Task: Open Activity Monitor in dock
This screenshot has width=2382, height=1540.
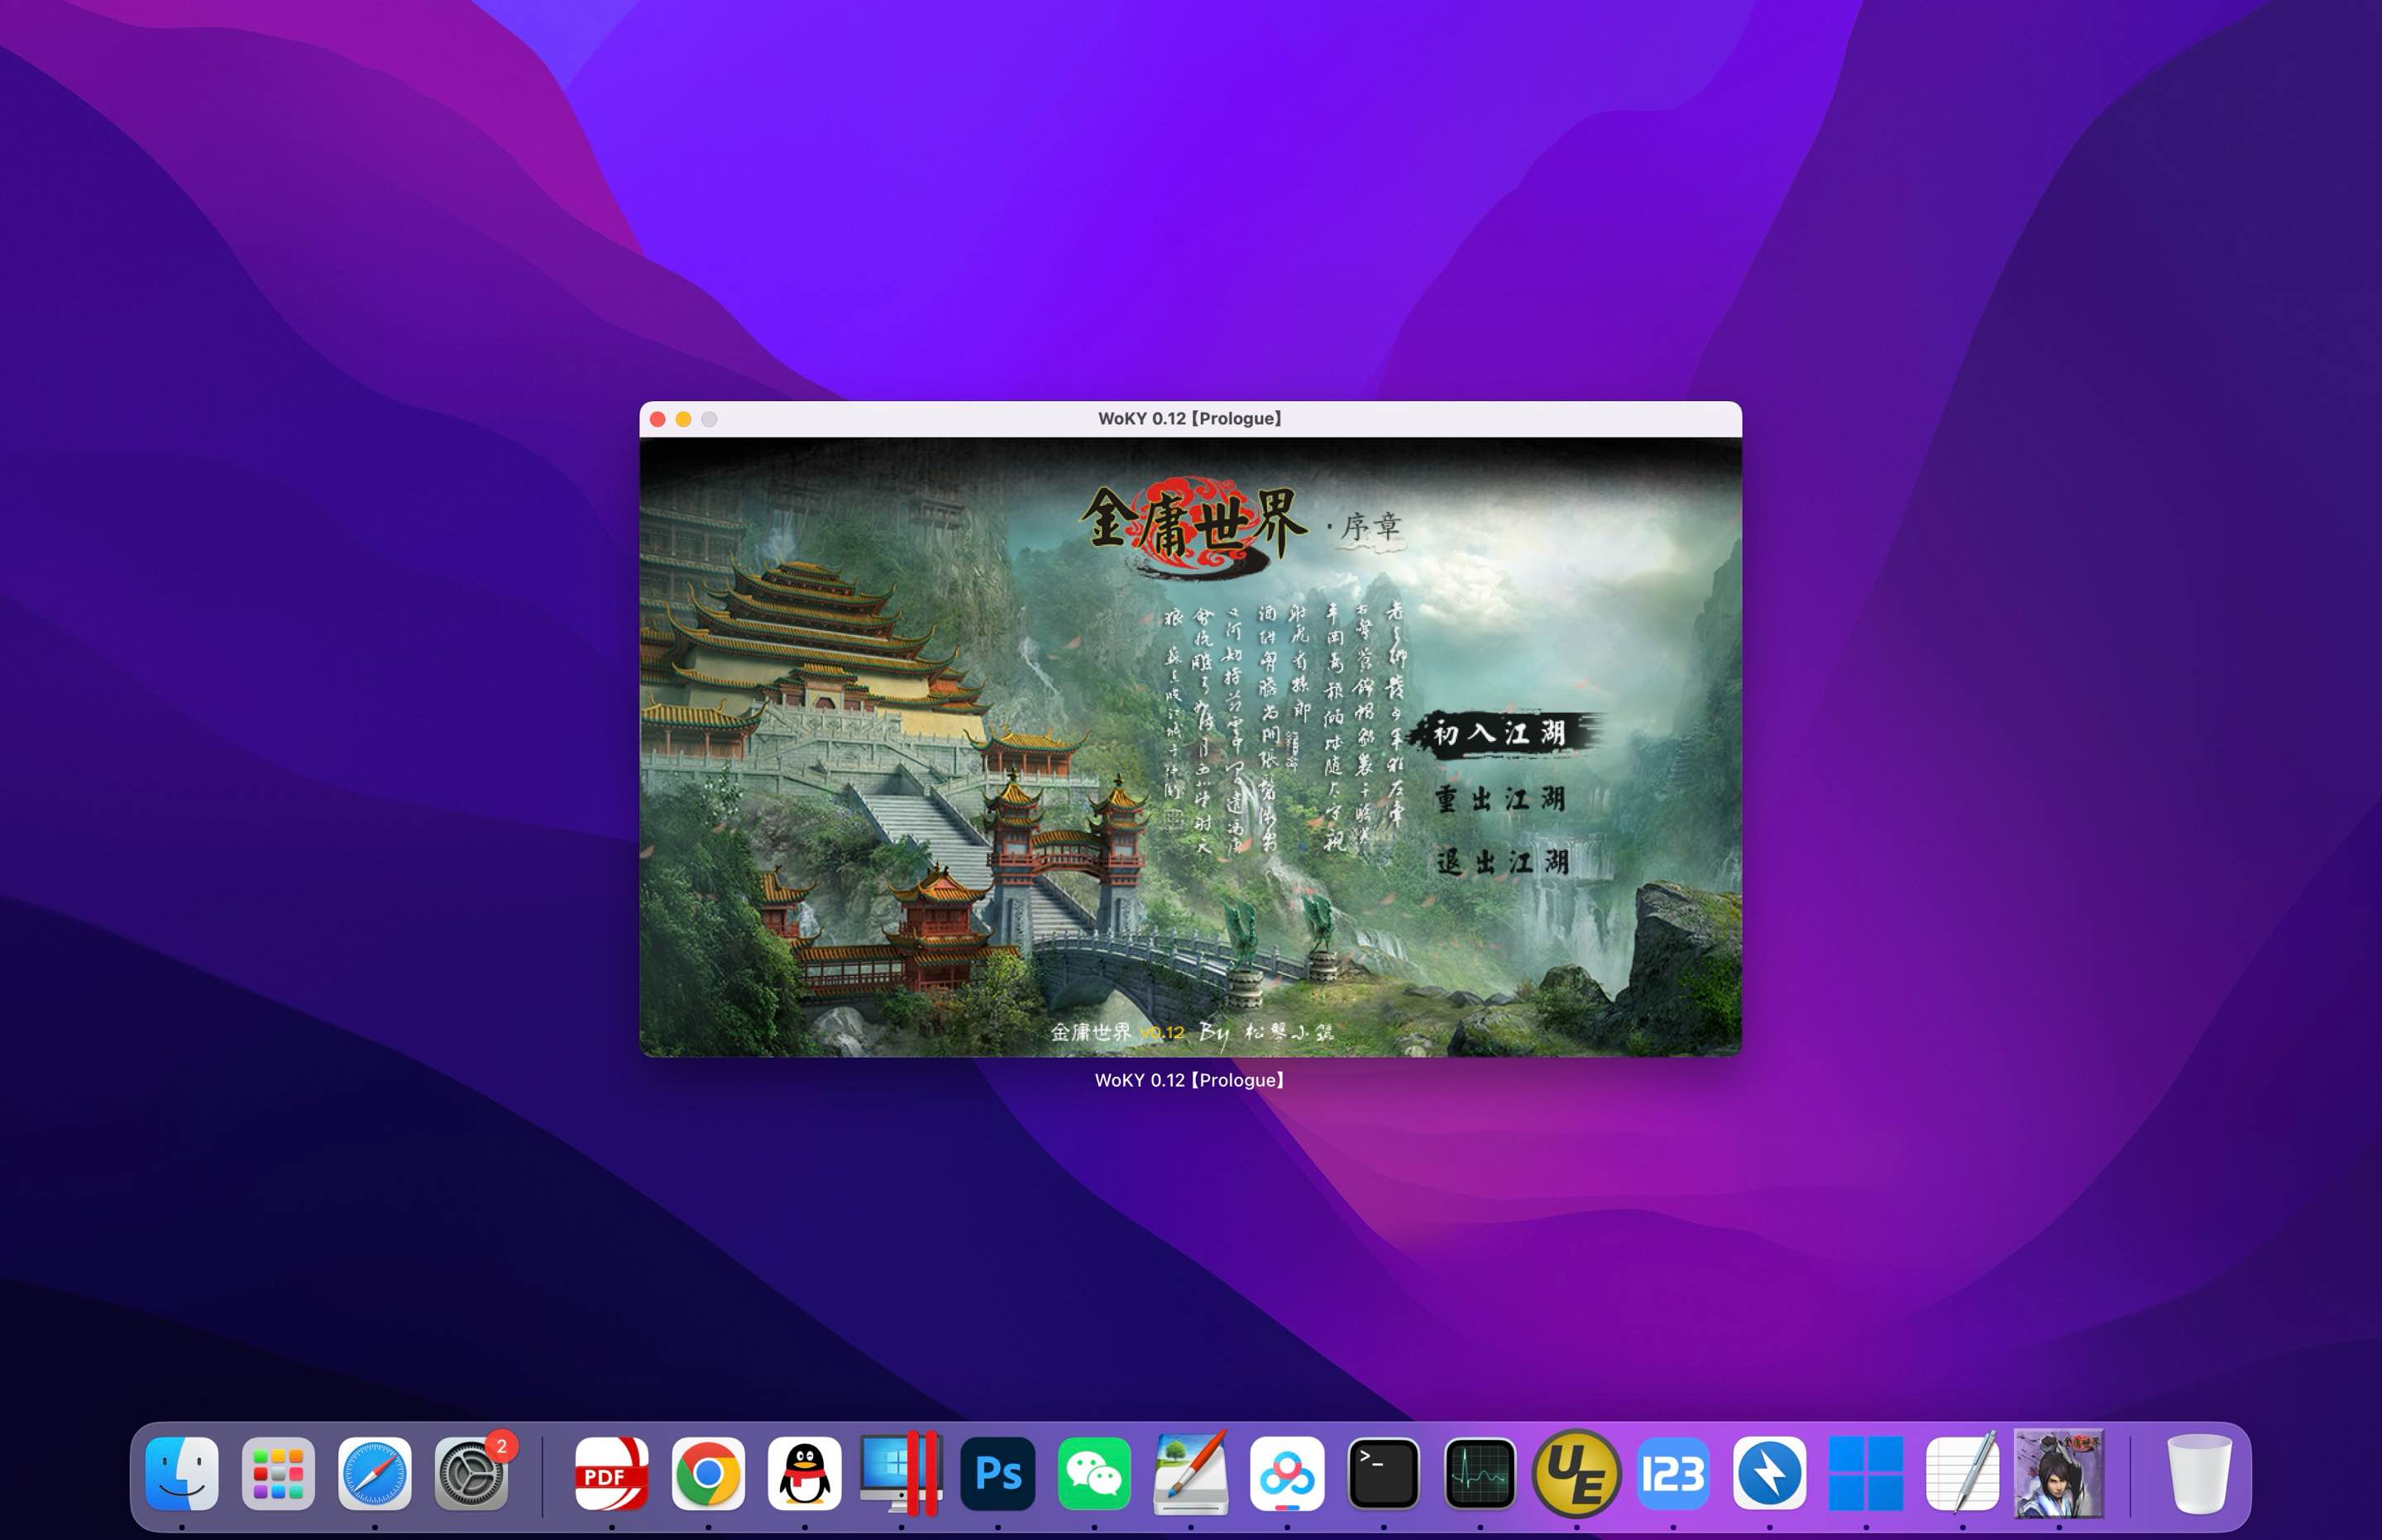Action: [x=1480, y=1474]
